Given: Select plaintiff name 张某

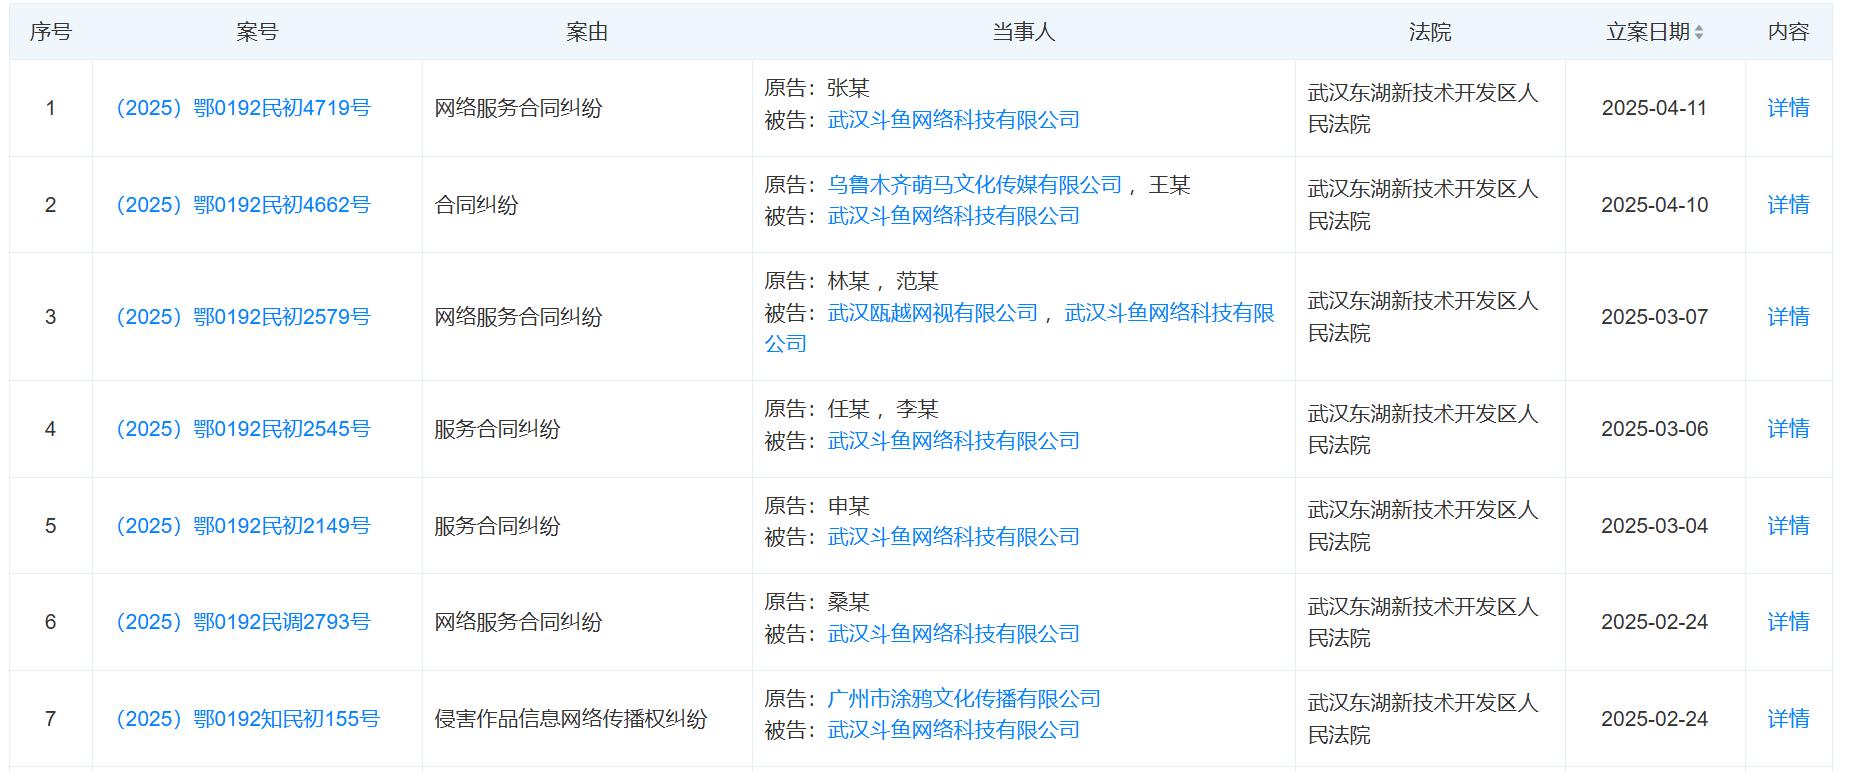Looking at the screenshot, I should tap(849, 88).
